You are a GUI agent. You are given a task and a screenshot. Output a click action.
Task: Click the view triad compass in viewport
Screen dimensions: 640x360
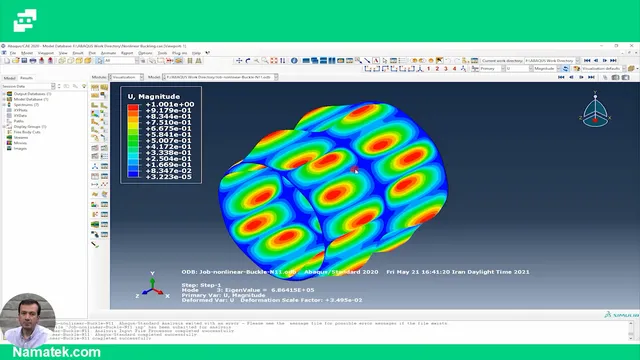pyautogui.click(x=595, y=110)
